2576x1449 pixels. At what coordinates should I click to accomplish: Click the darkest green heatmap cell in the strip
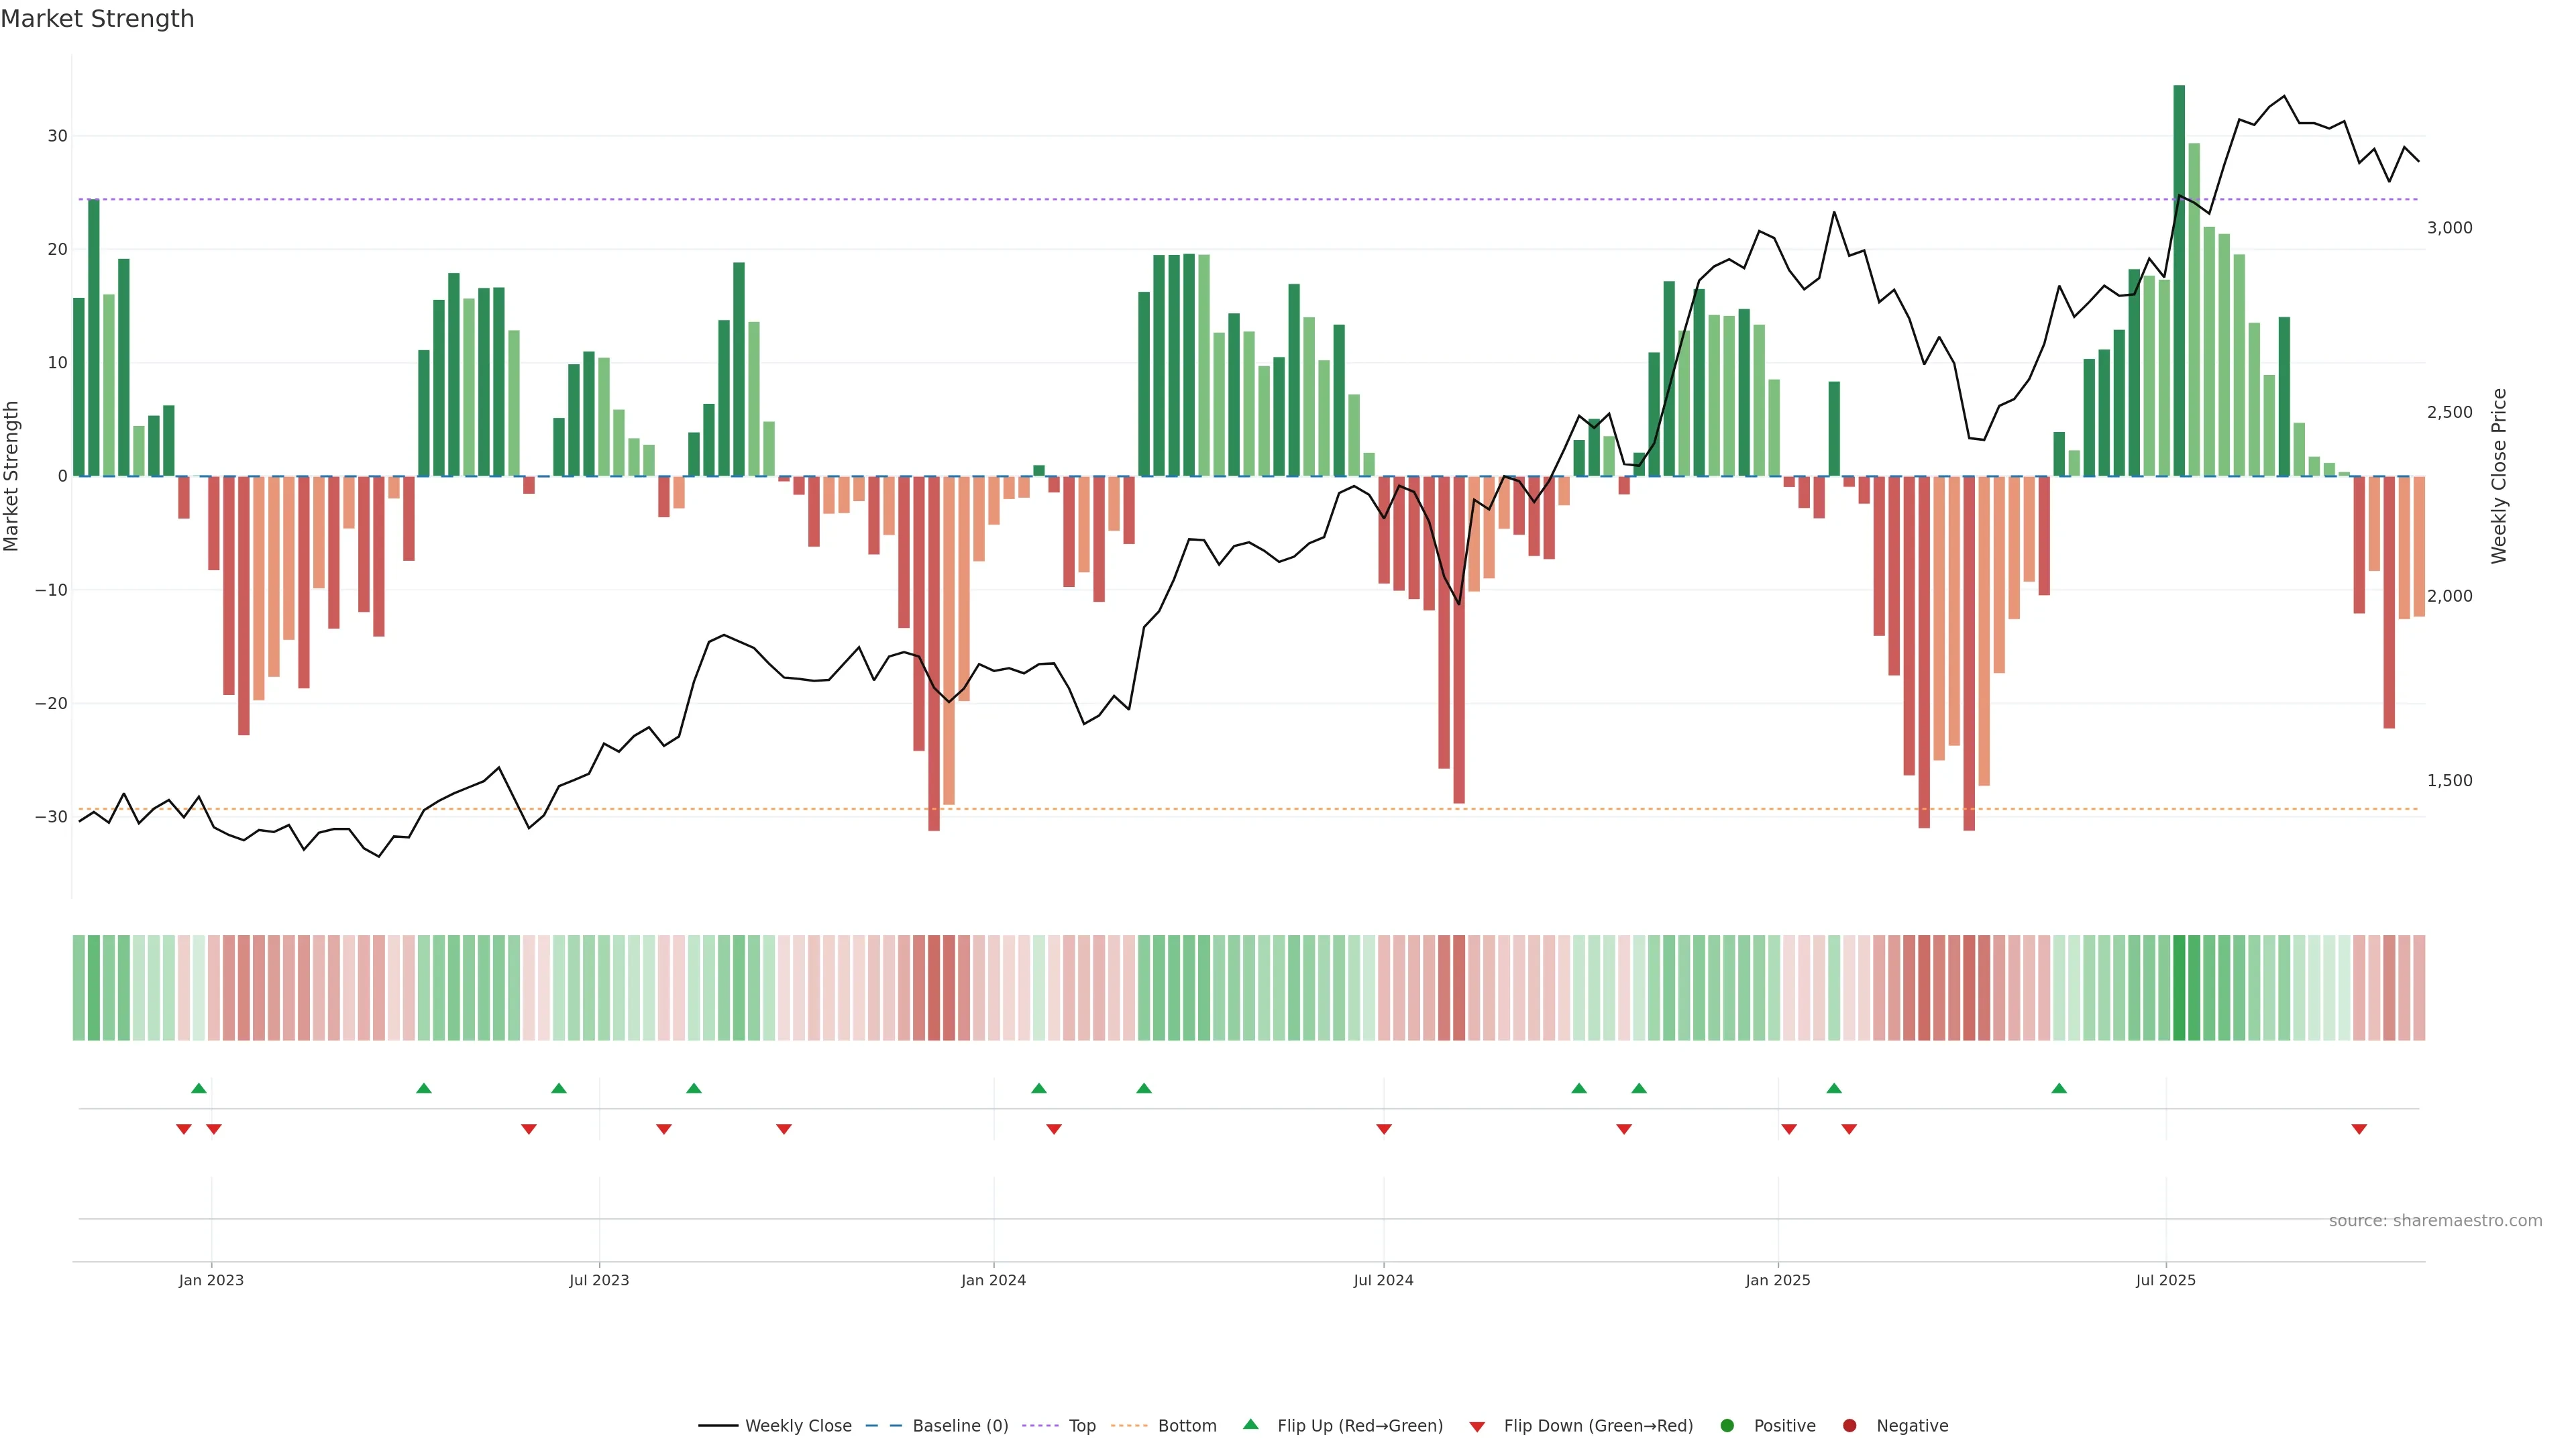pos(2179,987)
